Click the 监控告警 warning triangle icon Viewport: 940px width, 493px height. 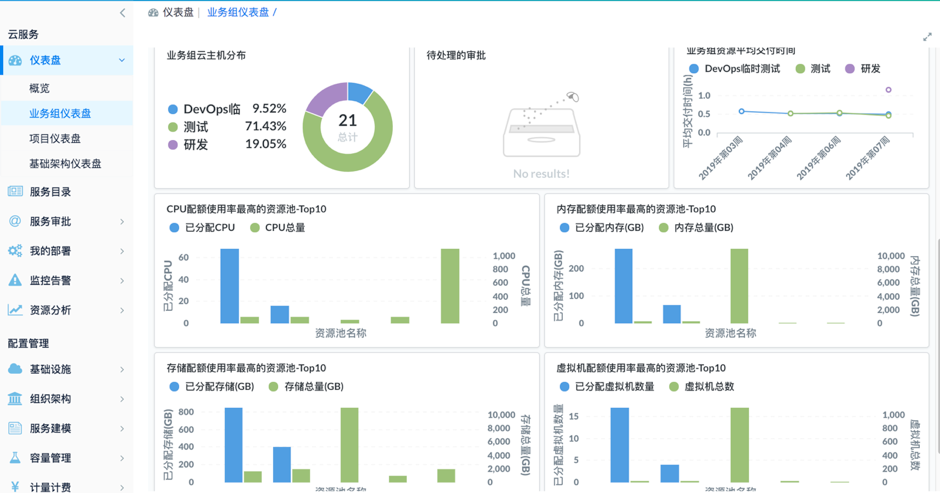[x=15, y=280]
